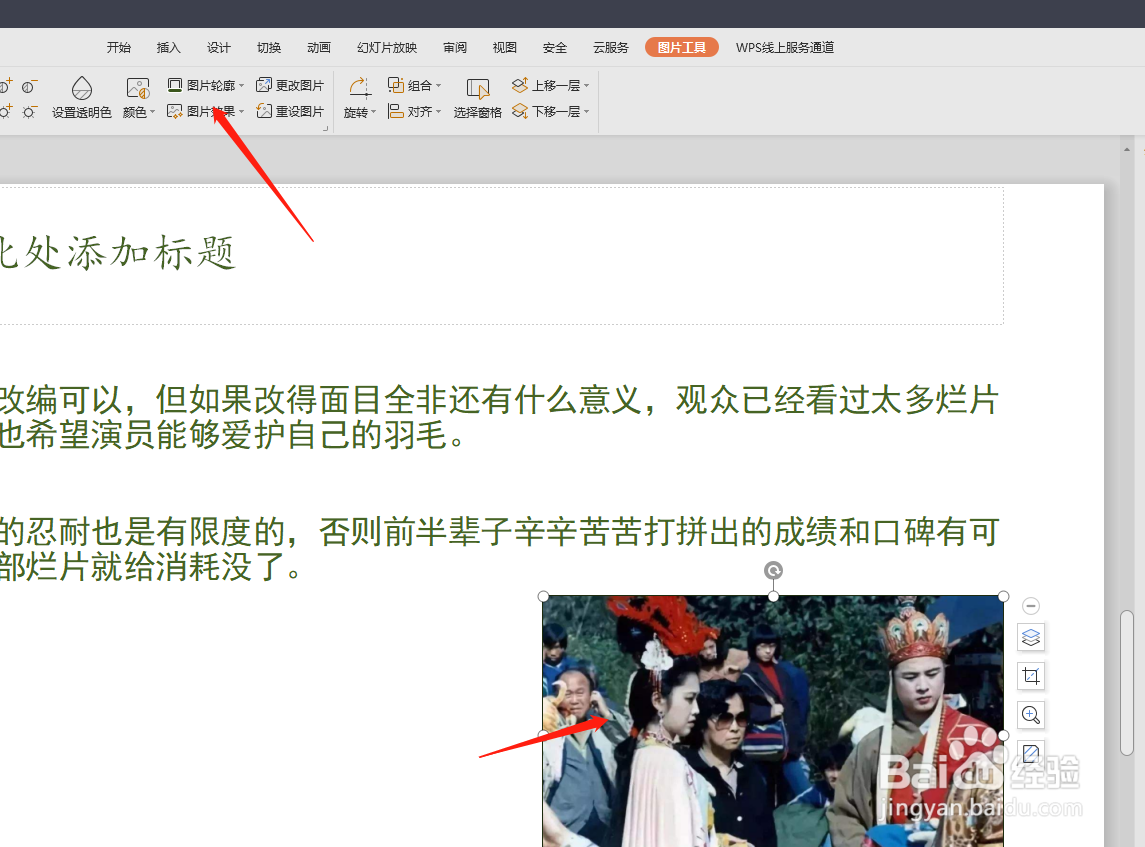Click the picture edit icon below magnifier

(x=1030, y=753)
